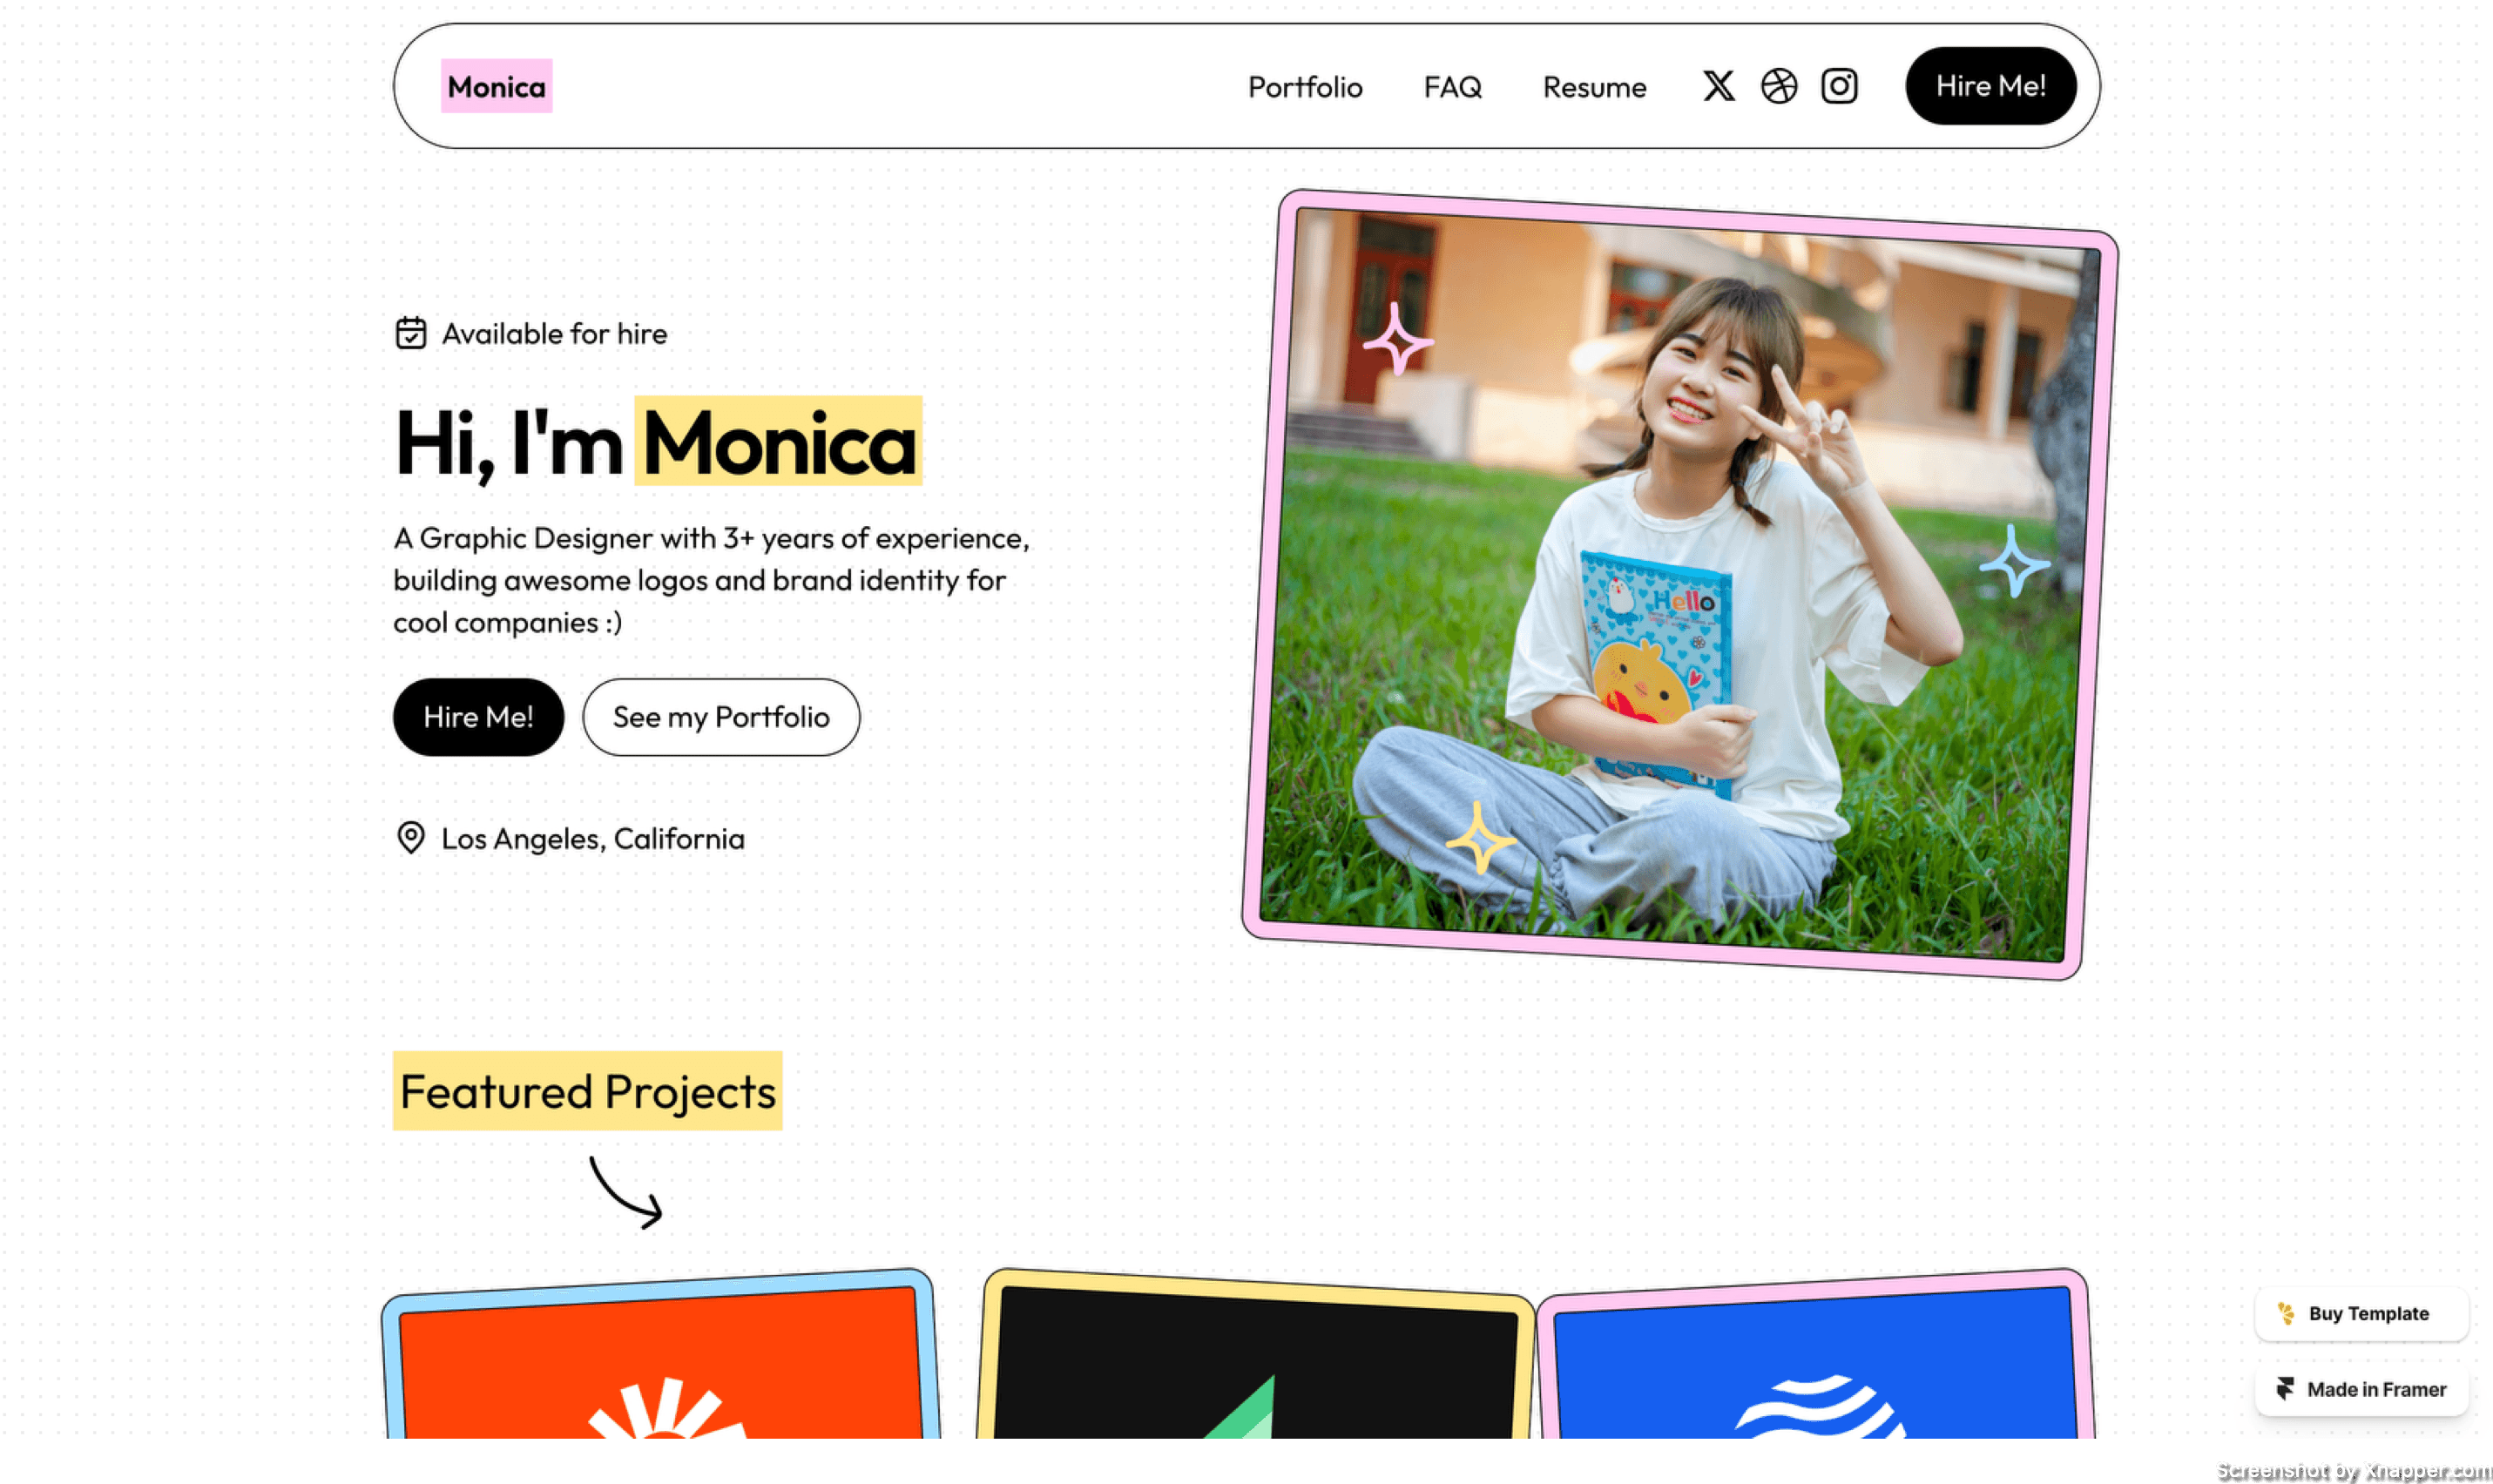2493x1484 pixels.
Task: Go to Portfolio in navigation
Action: click(1304, 87)
